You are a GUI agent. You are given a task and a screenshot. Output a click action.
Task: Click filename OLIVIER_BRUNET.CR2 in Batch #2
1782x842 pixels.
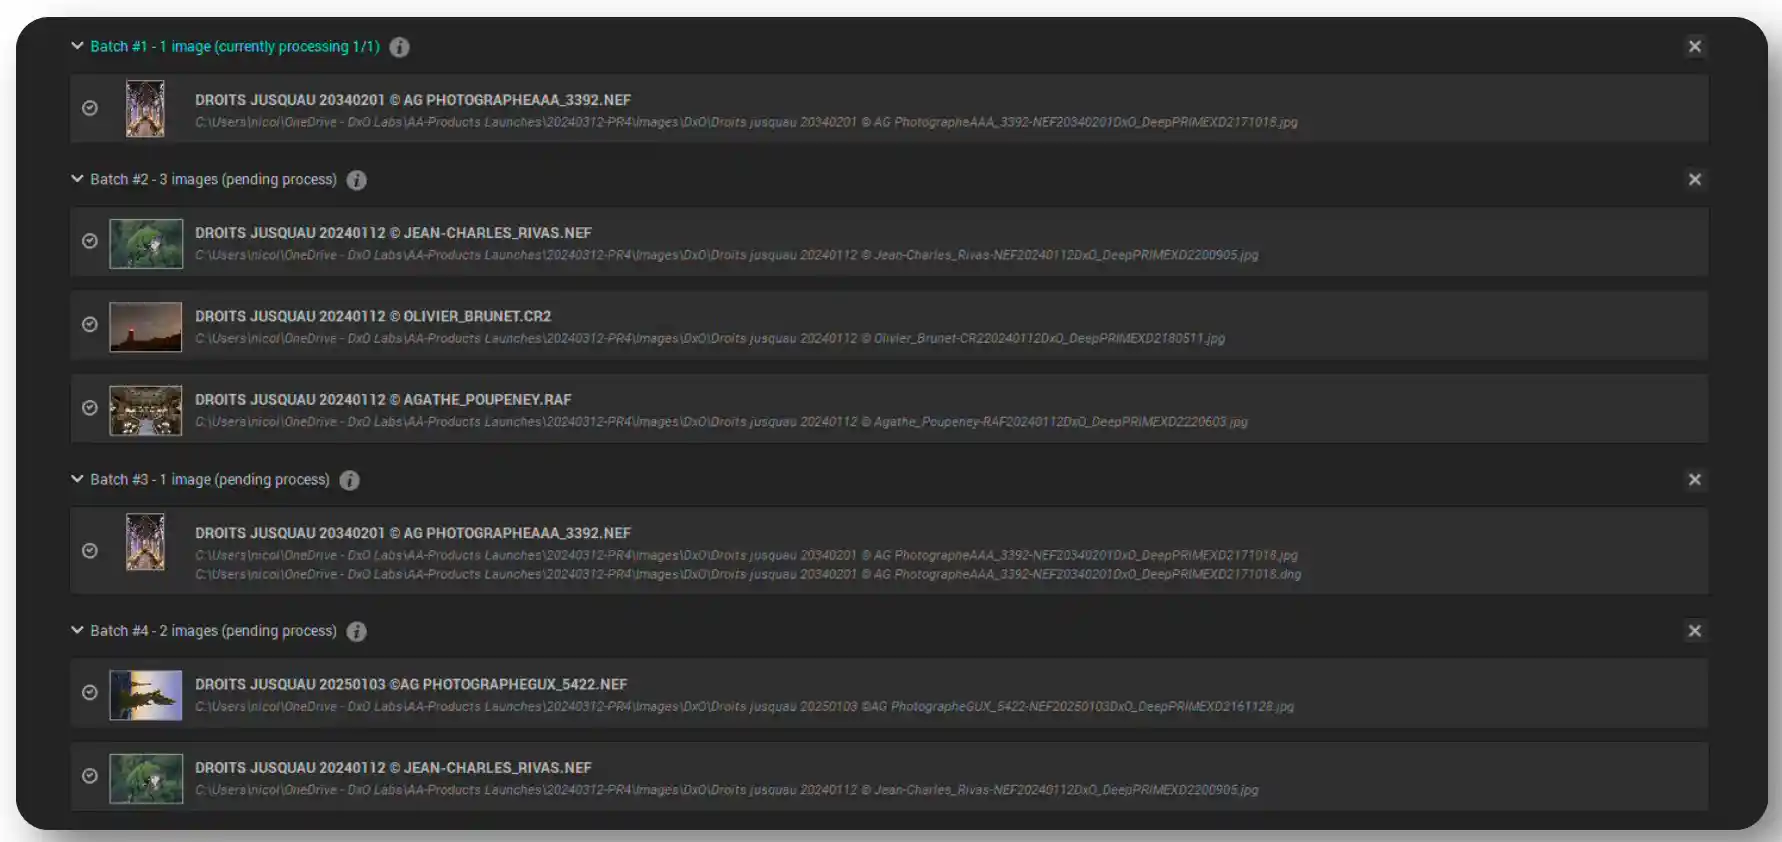point(373,316)
